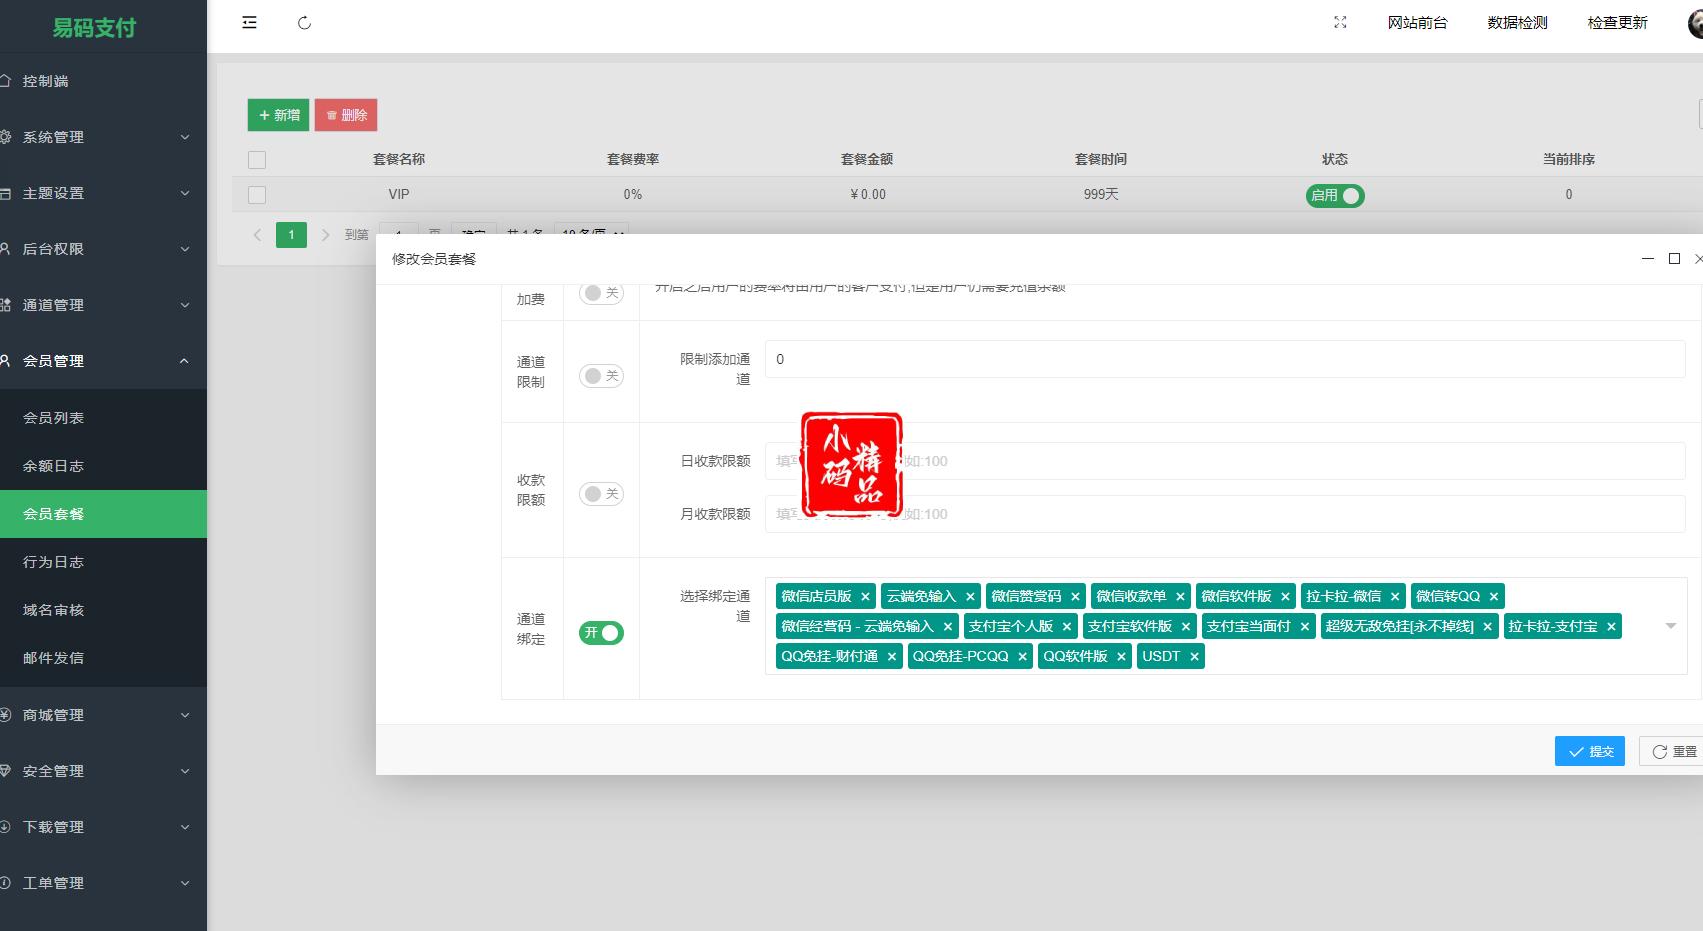Remove the 拉卡拉-微信 channel tag

(1395, 597)
